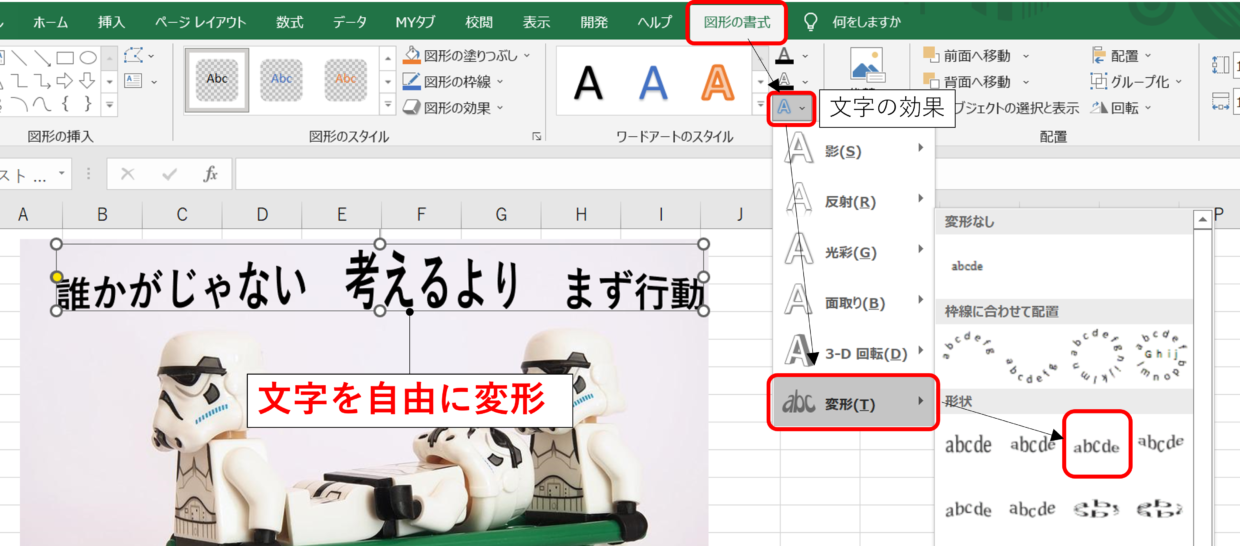The height and width of the screenshot is (546, 1240).
Task: Open the Edit Shape points button
Action: (135, 56)
